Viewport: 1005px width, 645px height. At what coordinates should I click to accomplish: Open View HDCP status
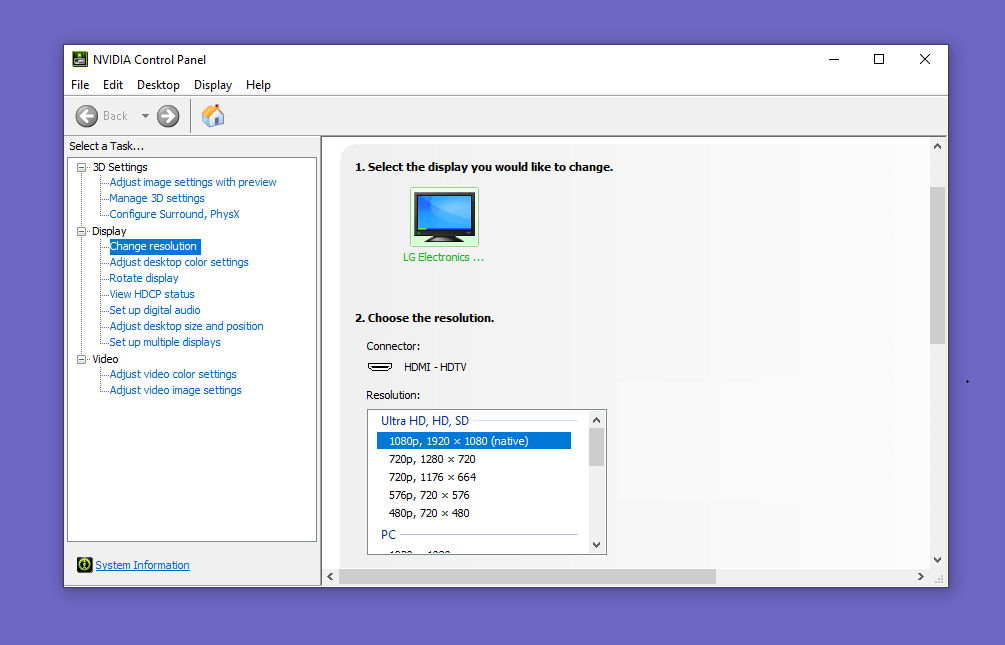point(152,294)
